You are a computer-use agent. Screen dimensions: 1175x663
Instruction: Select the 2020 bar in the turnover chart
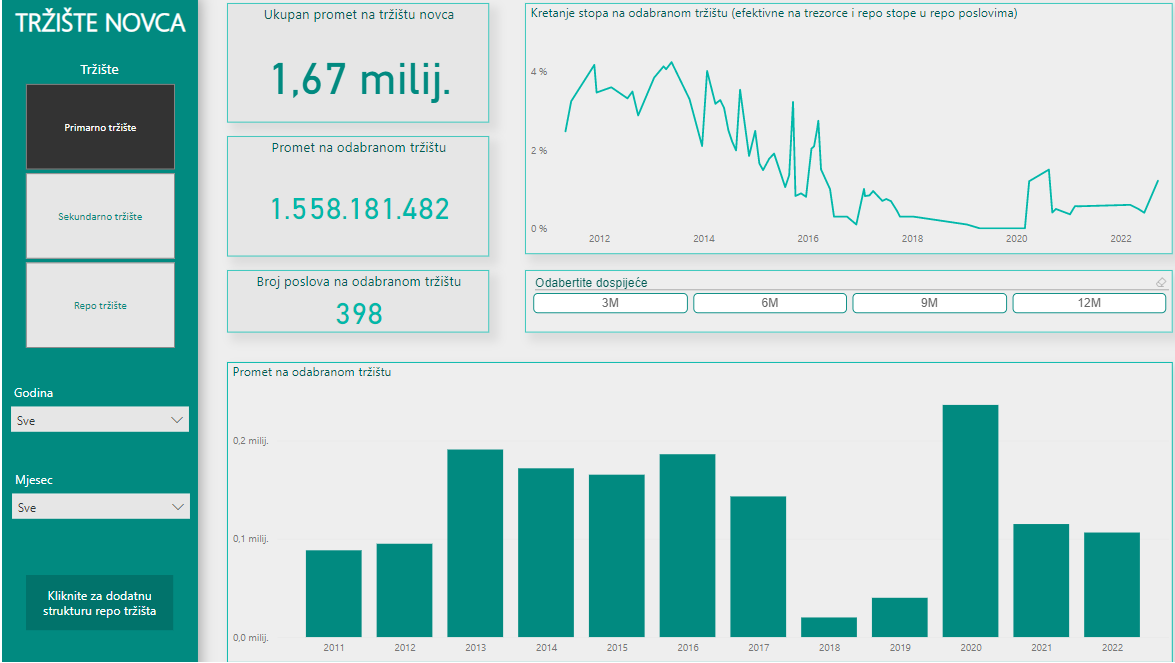(x=970, y=520)
